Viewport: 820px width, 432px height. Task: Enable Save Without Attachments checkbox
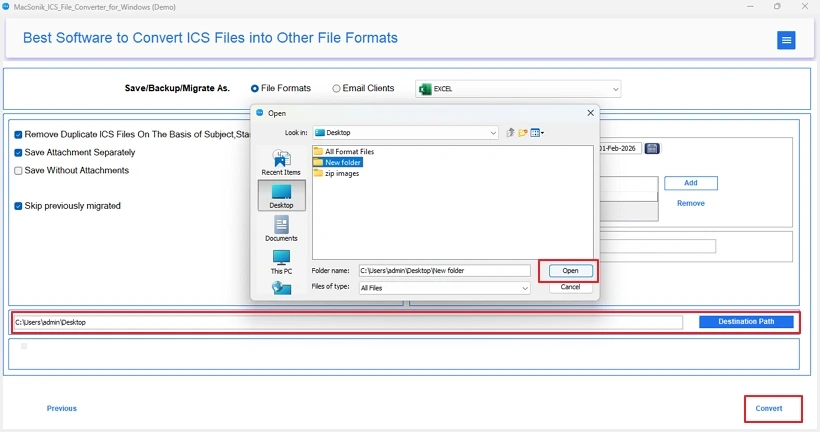click(x=18, y=170)
